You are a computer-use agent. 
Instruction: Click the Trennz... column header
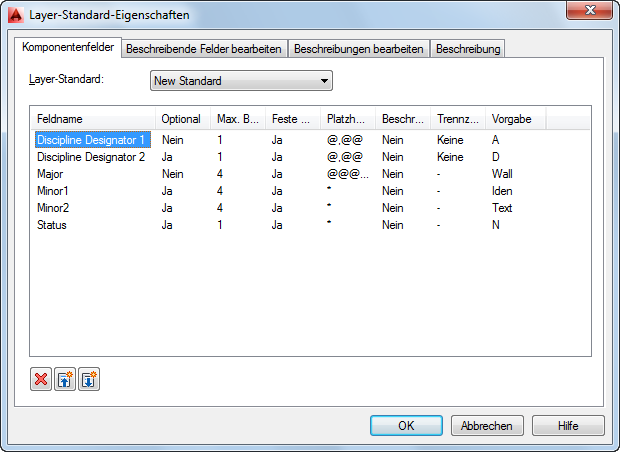pos(458,119)
